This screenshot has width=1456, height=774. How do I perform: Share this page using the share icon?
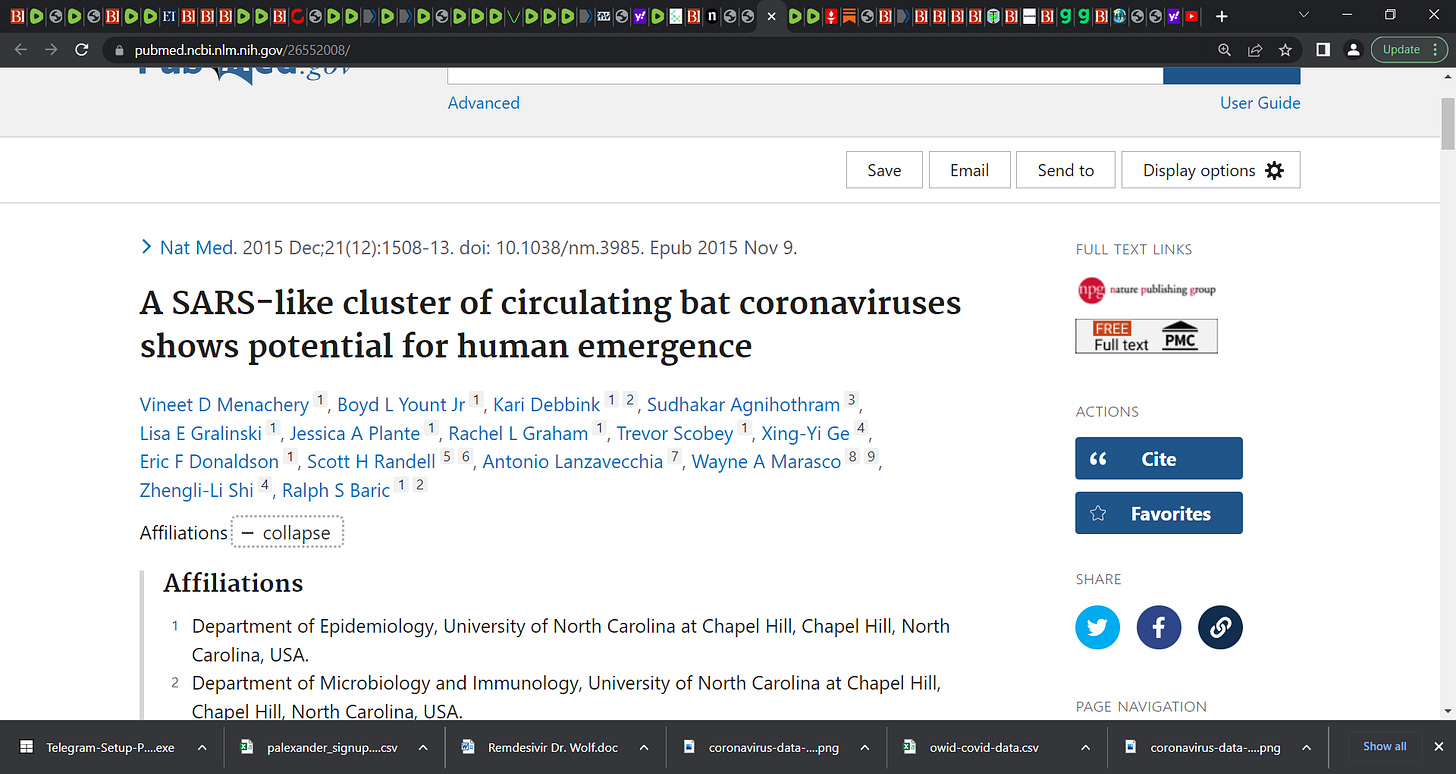click(x=1255, y=50)
